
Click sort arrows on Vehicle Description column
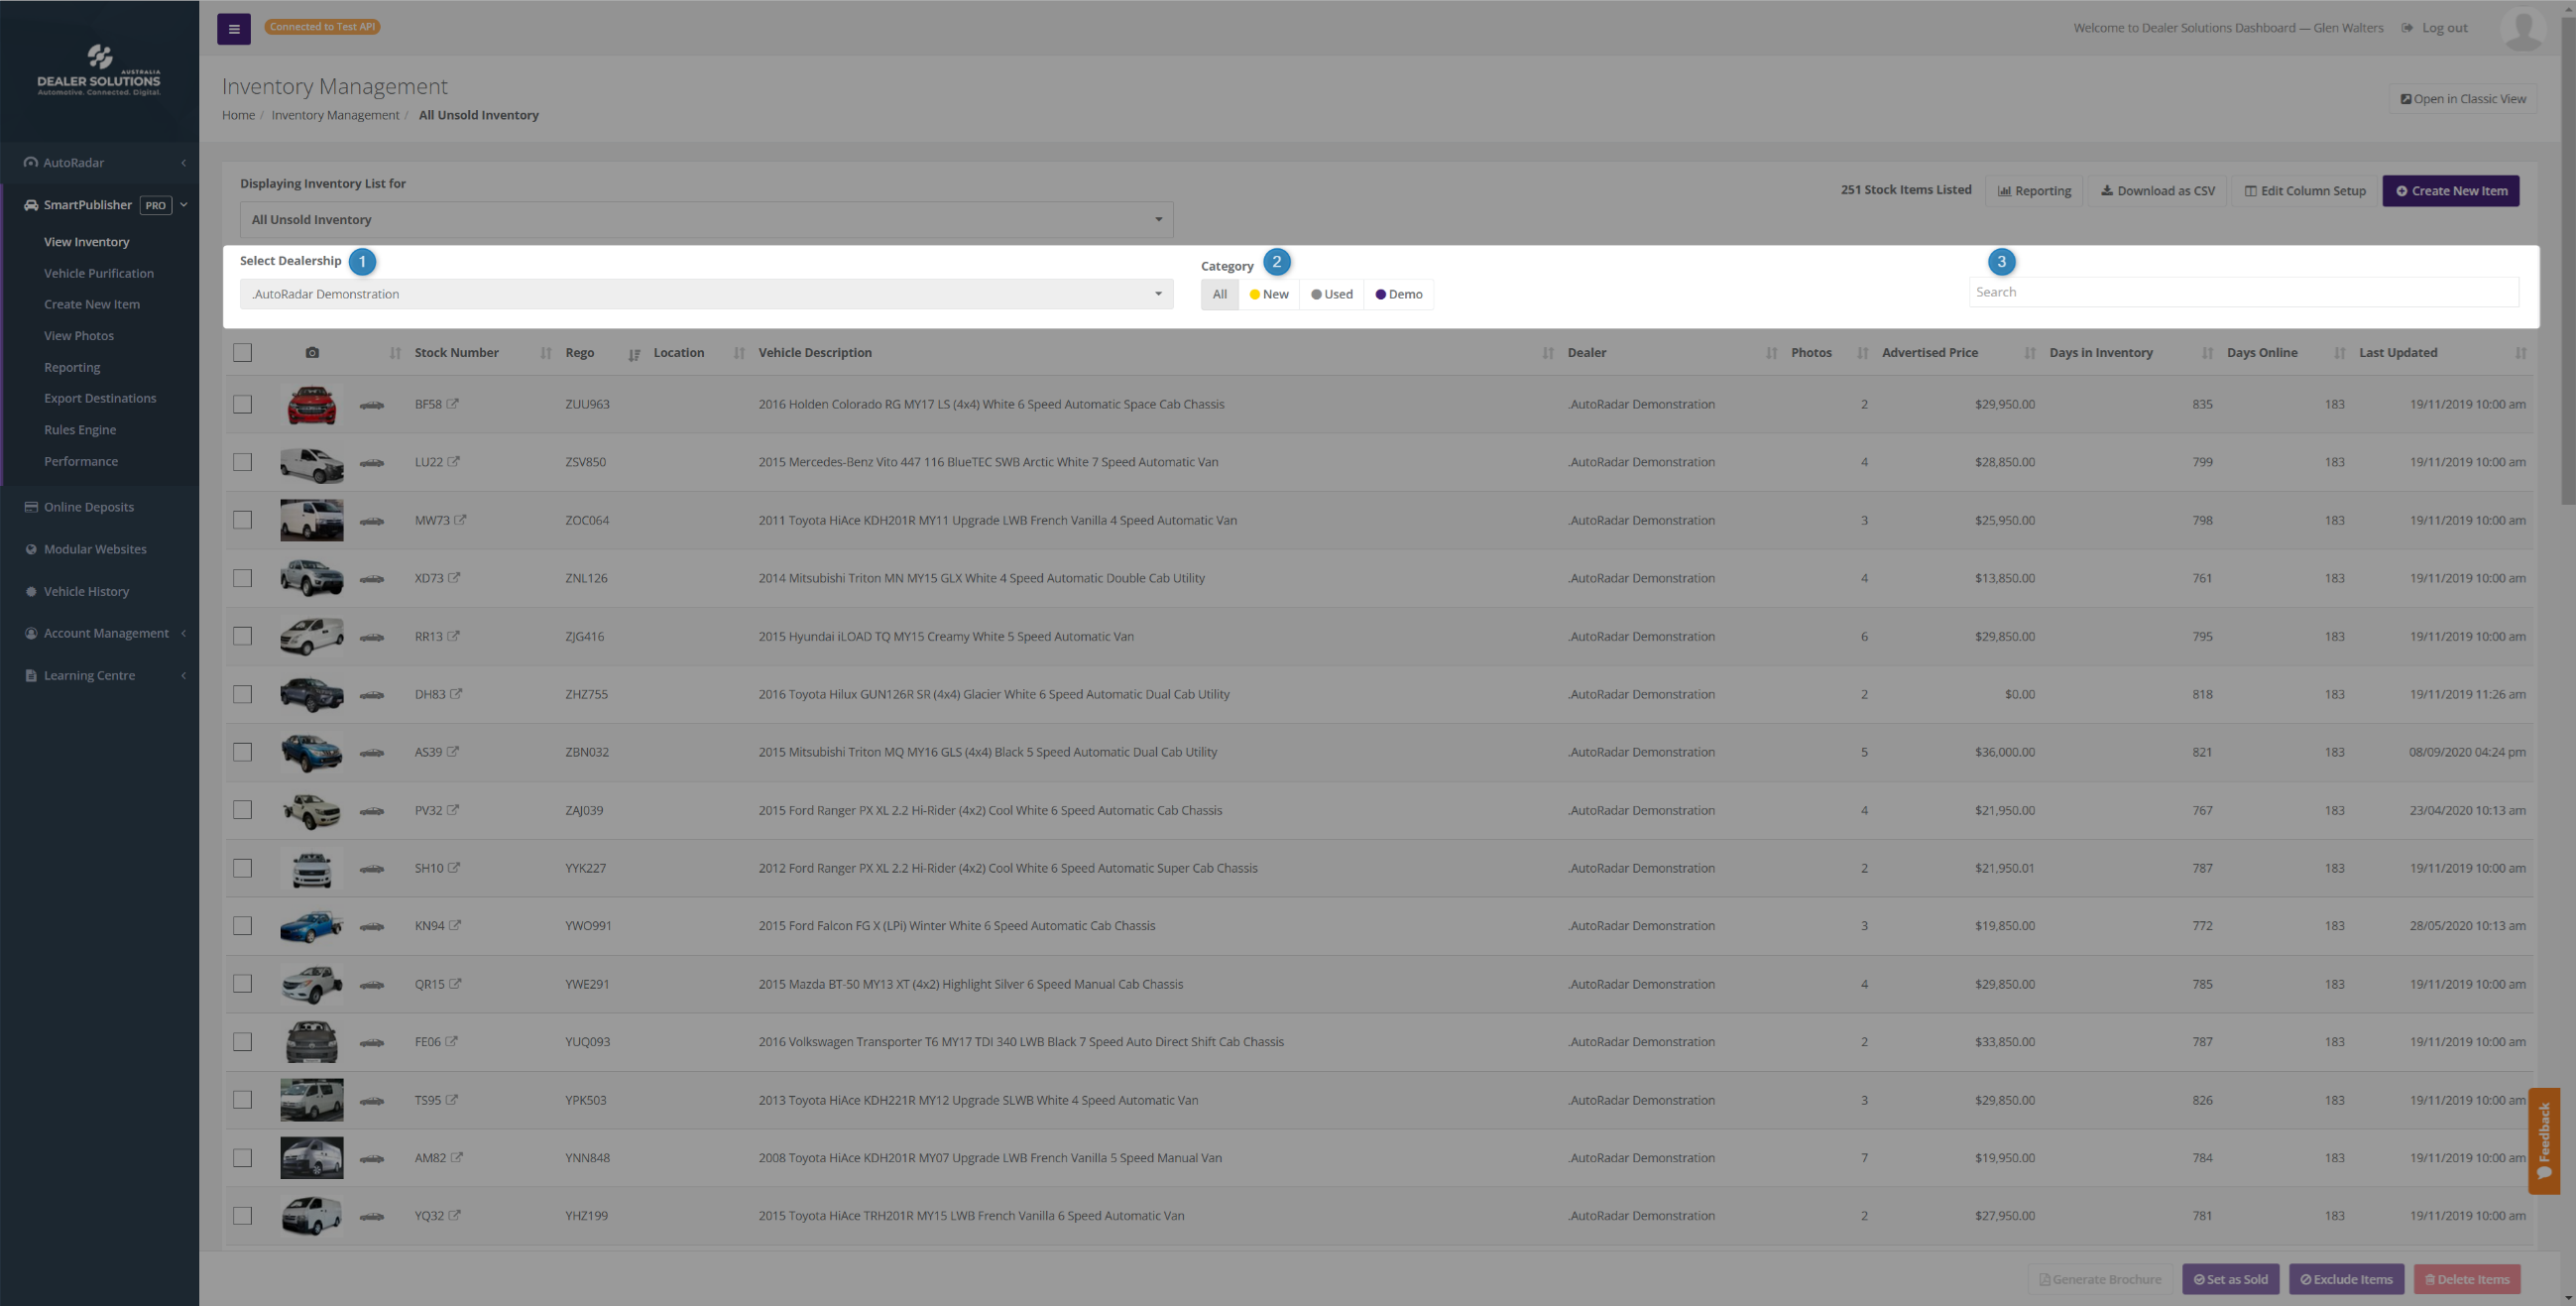click(x=1548, y=353)
